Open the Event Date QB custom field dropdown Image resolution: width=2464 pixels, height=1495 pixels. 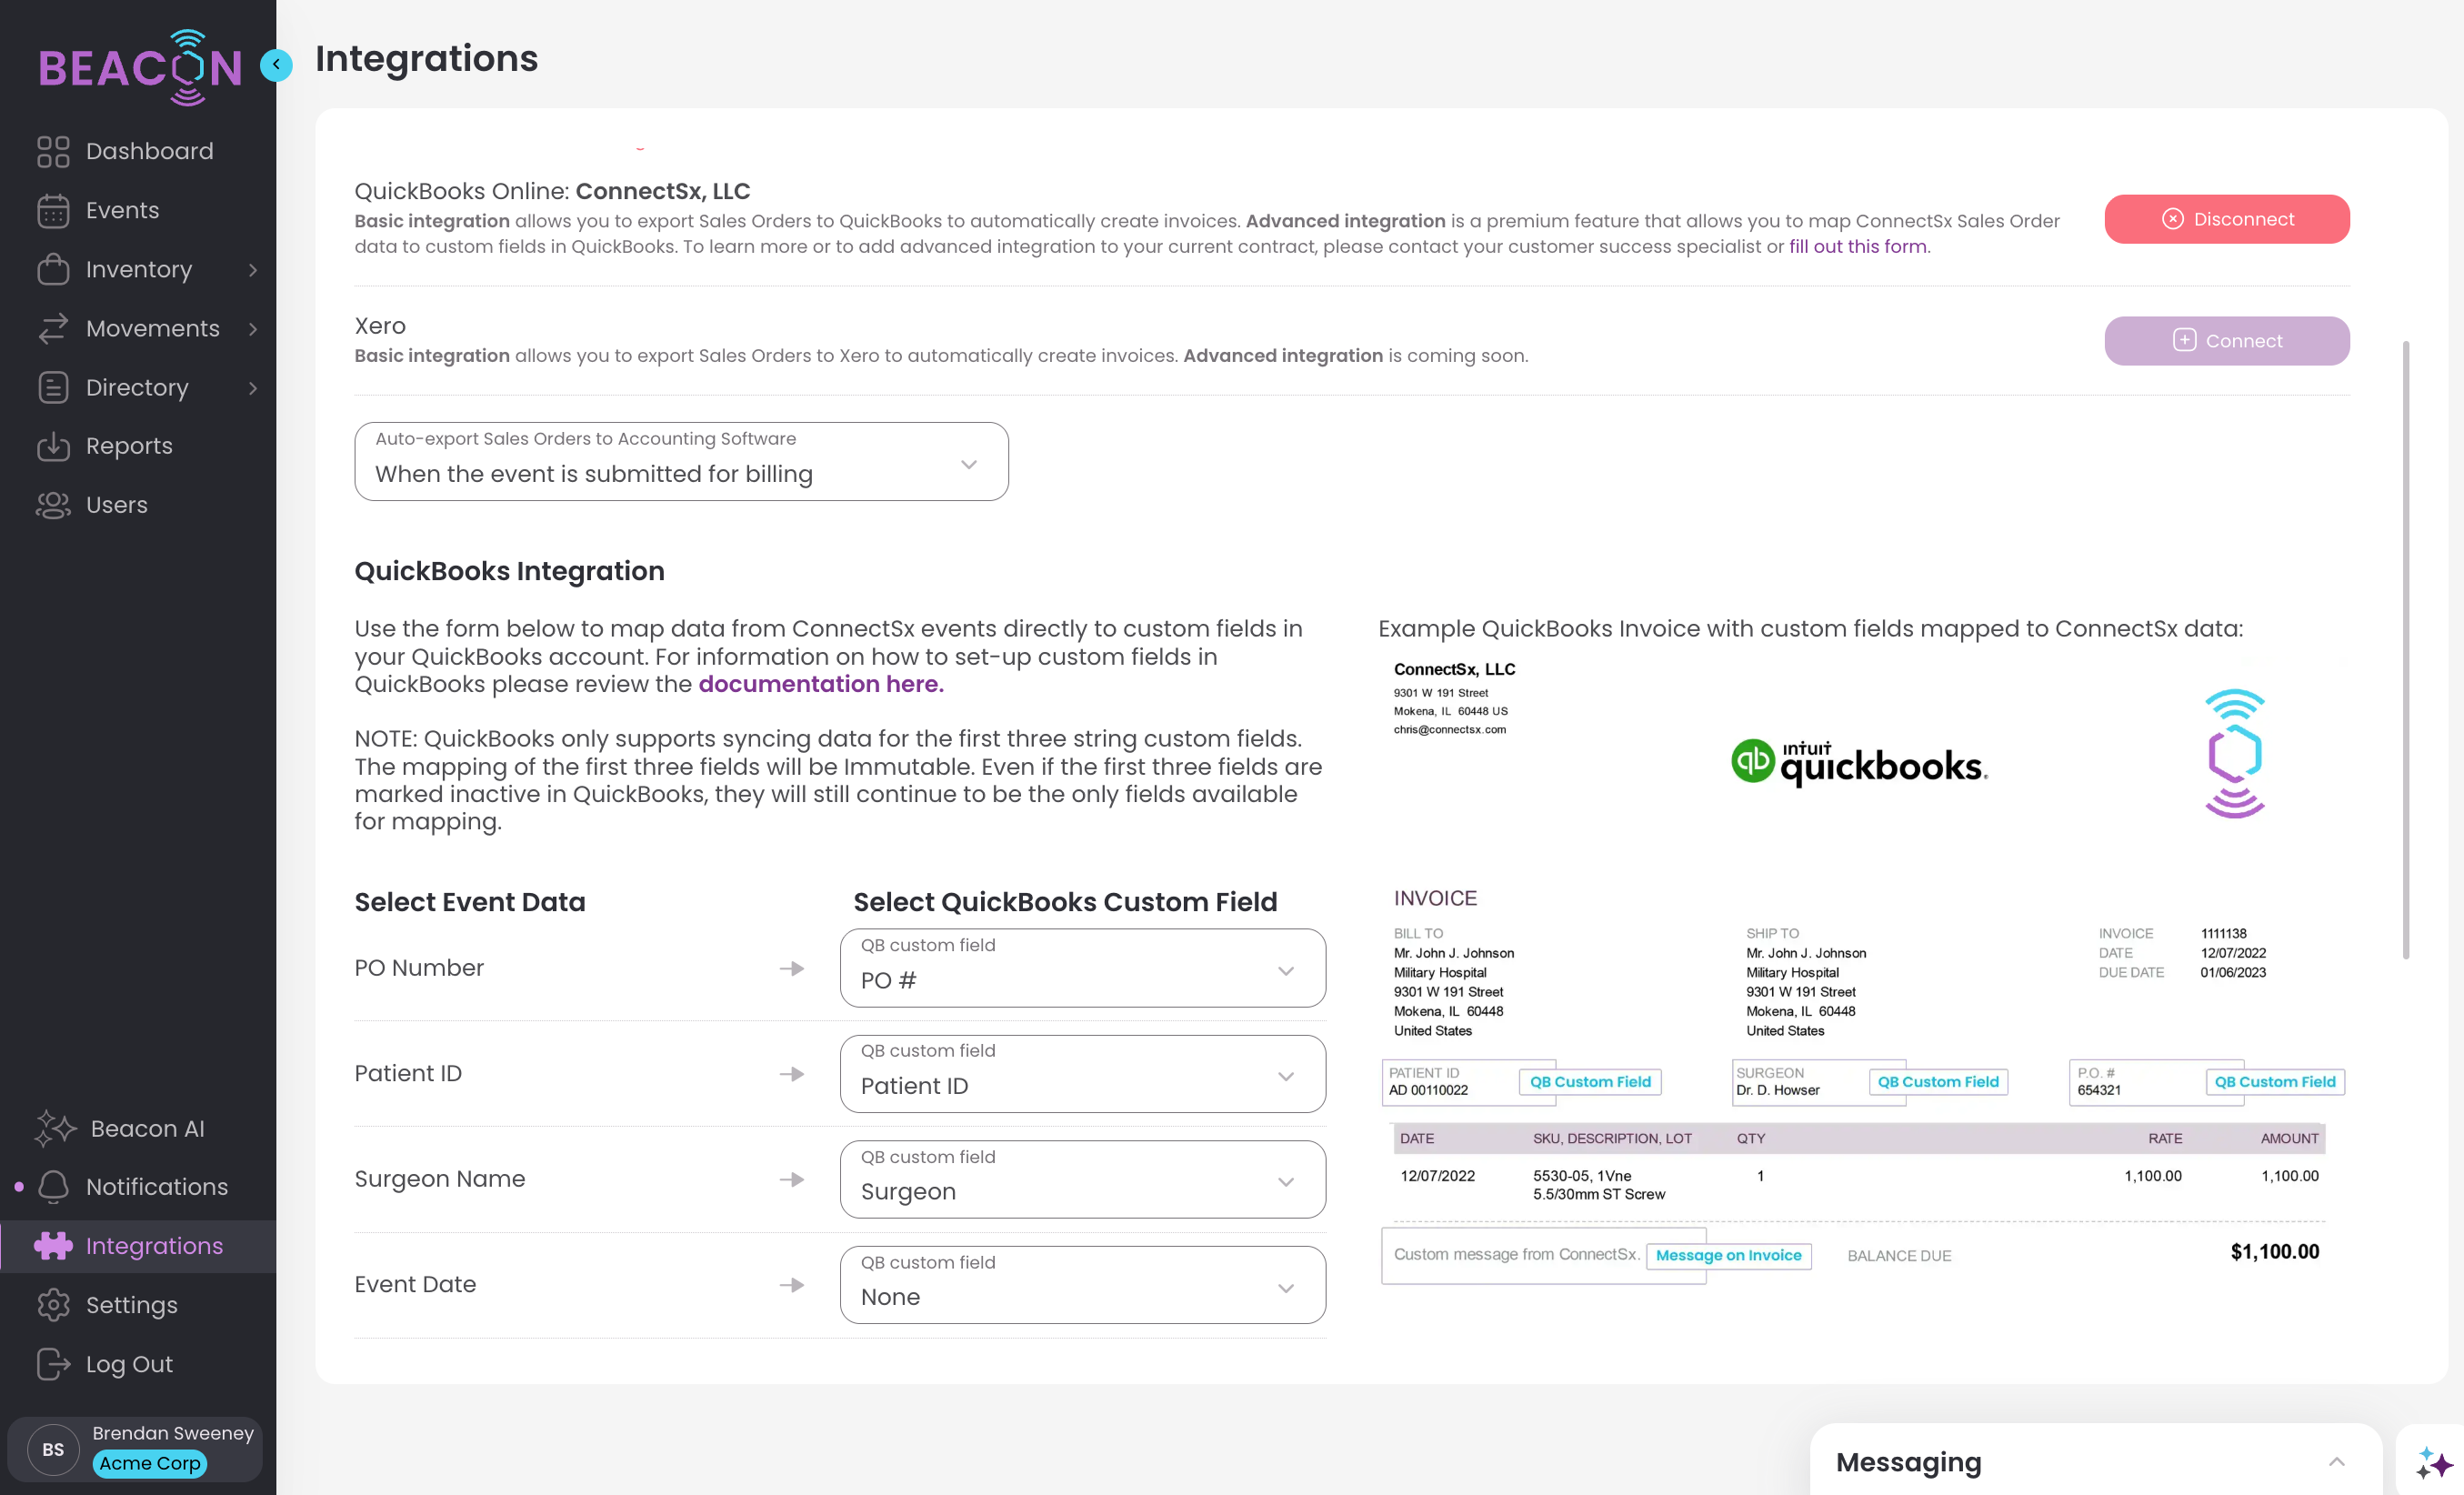click(1082, 1285)
